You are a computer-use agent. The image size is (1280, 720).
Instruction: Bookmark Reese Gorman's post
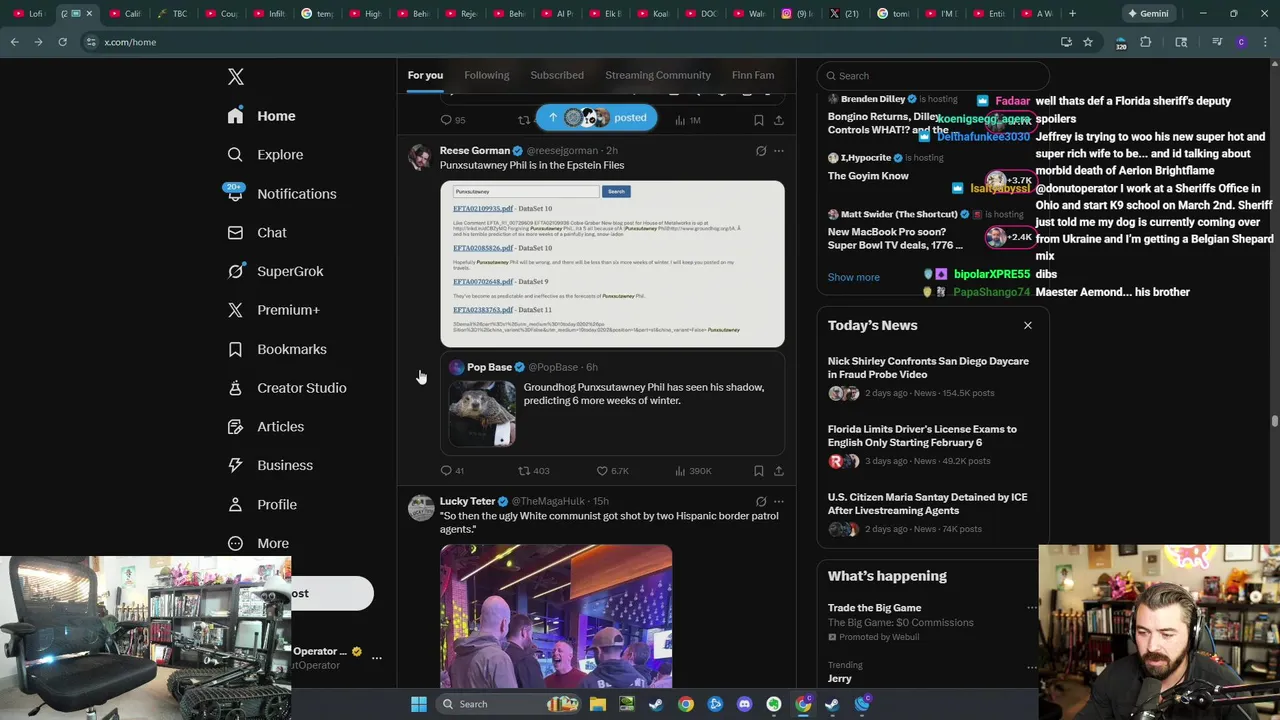[x=759, y=471]
